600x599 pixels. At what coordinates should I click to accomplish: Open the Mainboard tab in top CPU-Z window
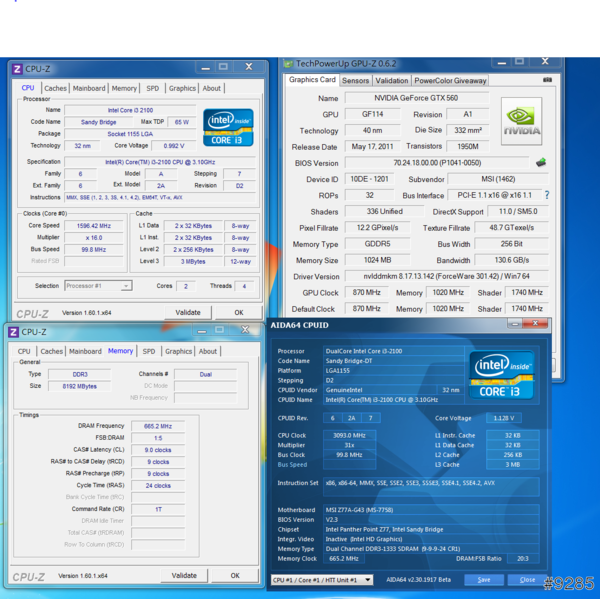(x=89, y=88)
